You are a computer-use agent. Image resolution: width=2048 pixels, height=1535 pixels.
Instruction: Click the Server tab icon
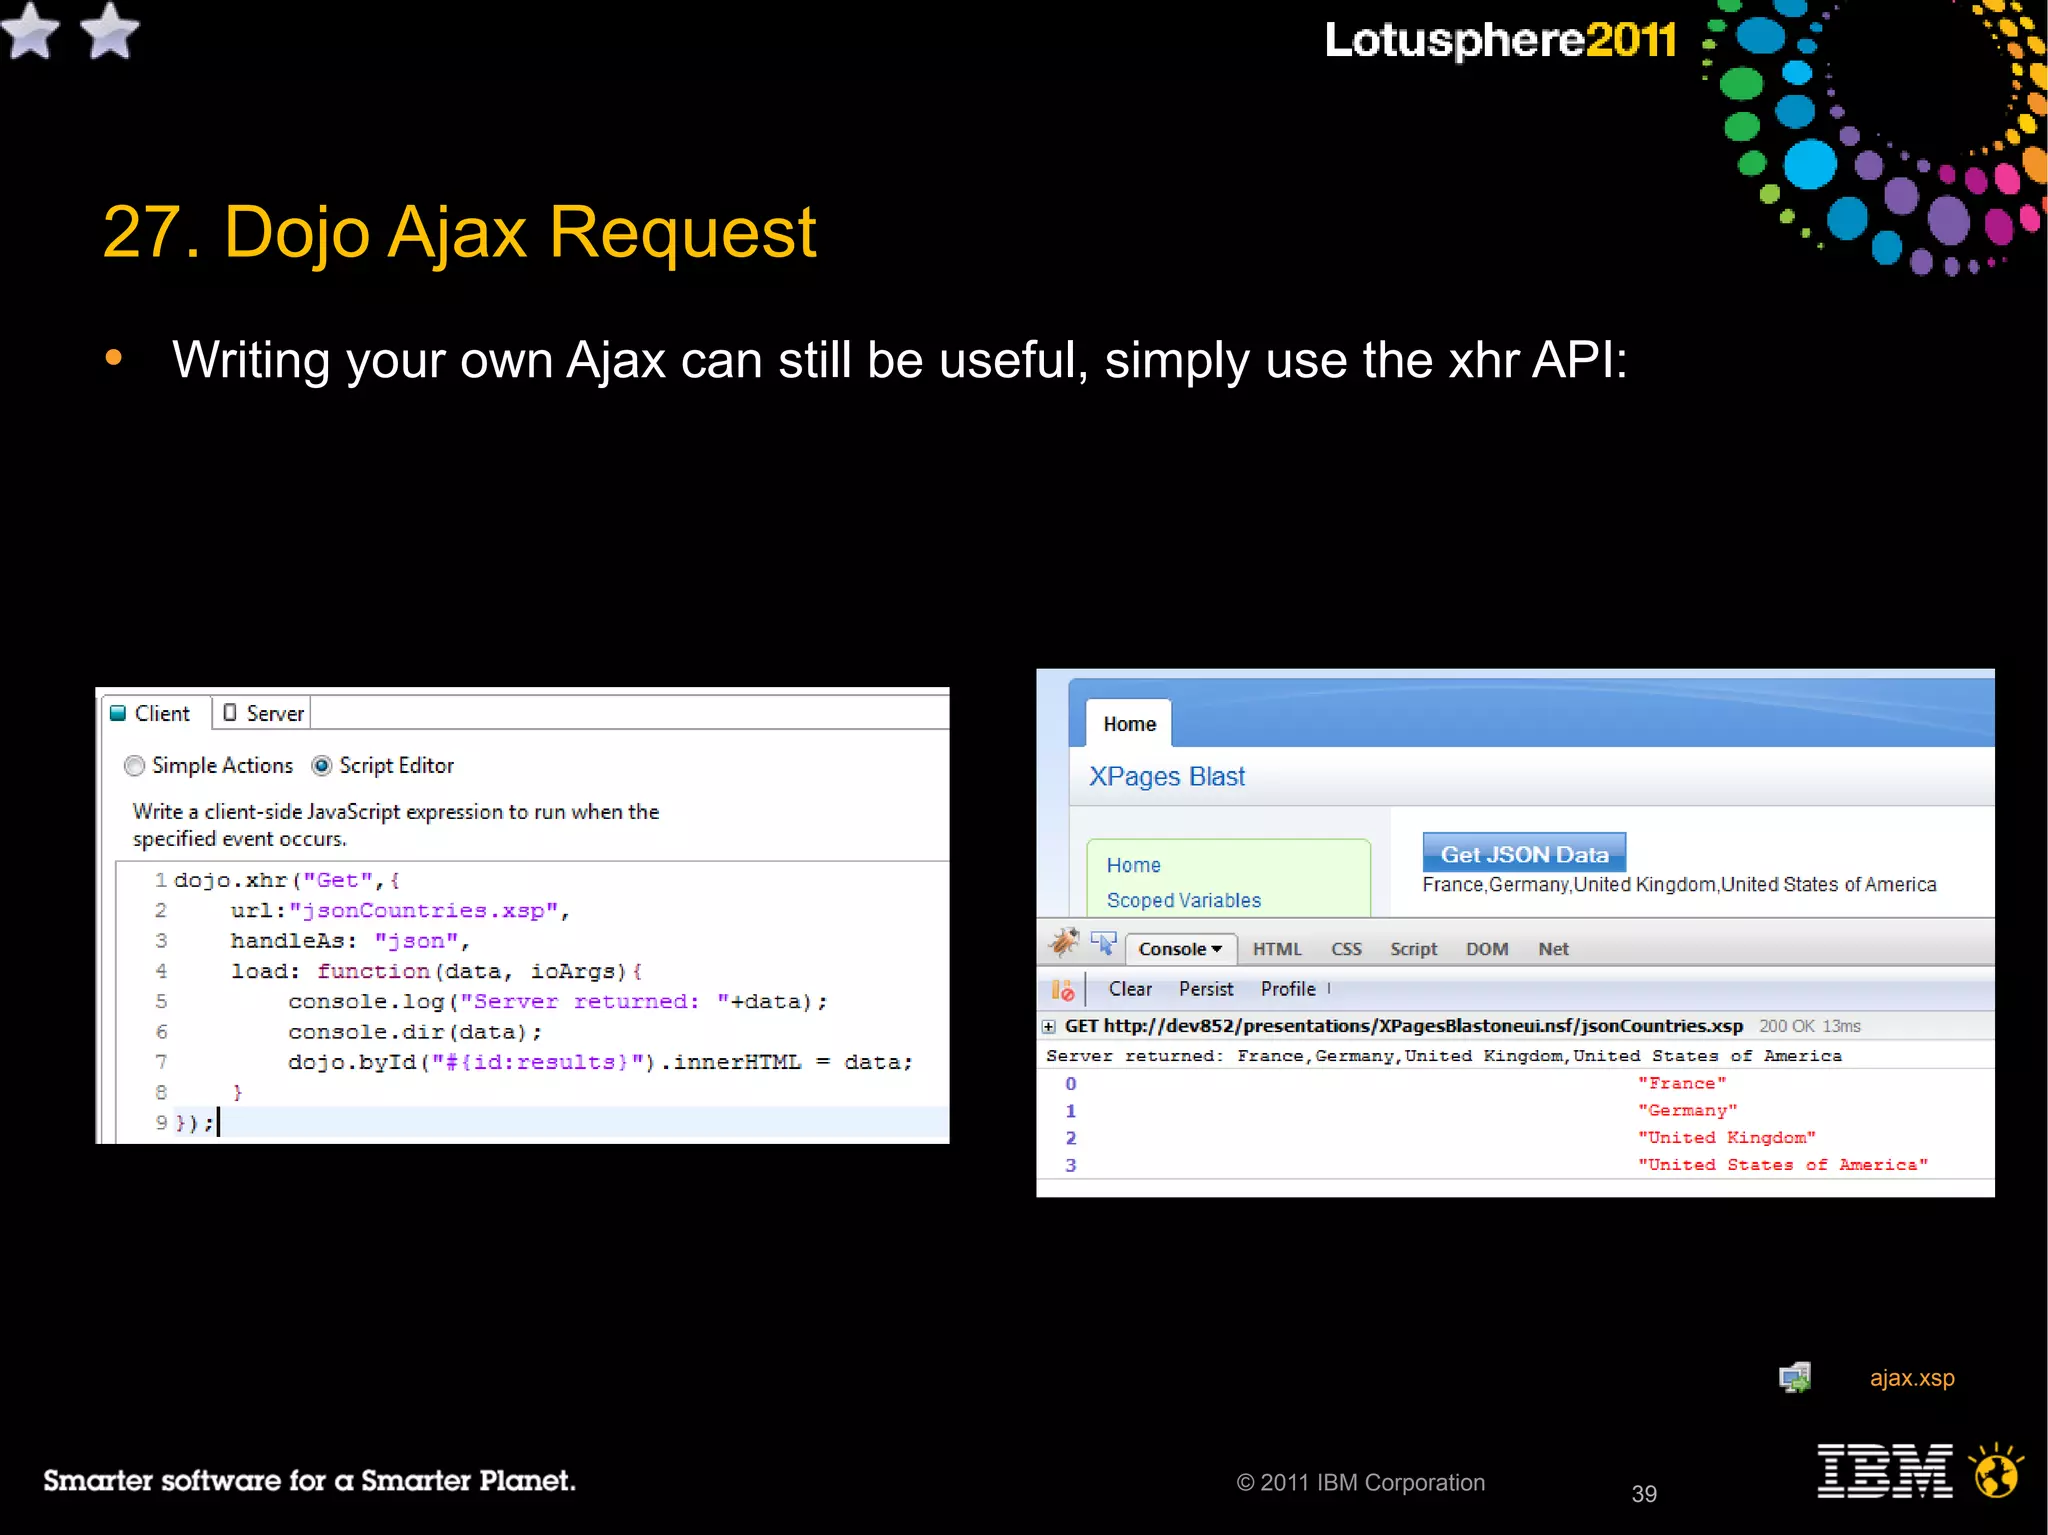(230, 712)
